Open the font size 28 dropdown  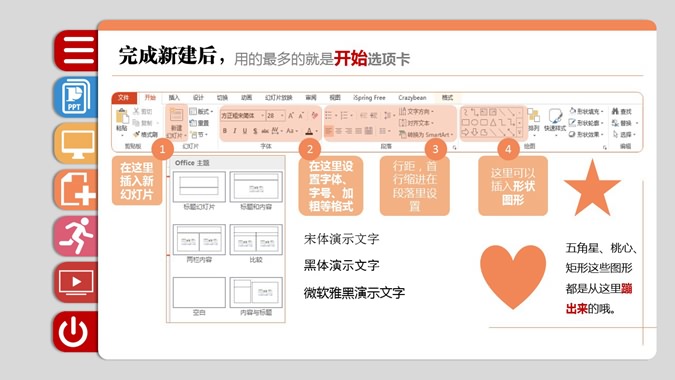tap(275, 116)
